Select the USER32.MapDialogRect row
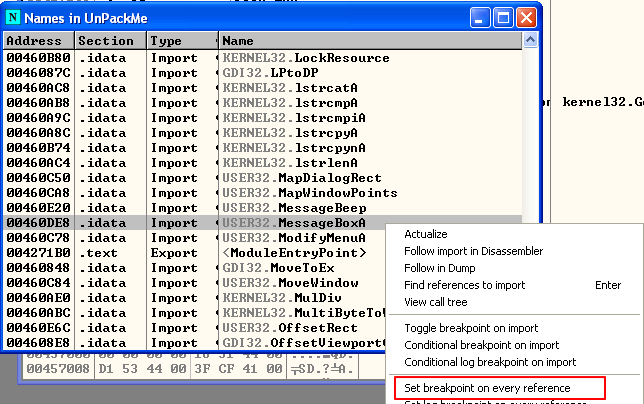 click(262, 177)
